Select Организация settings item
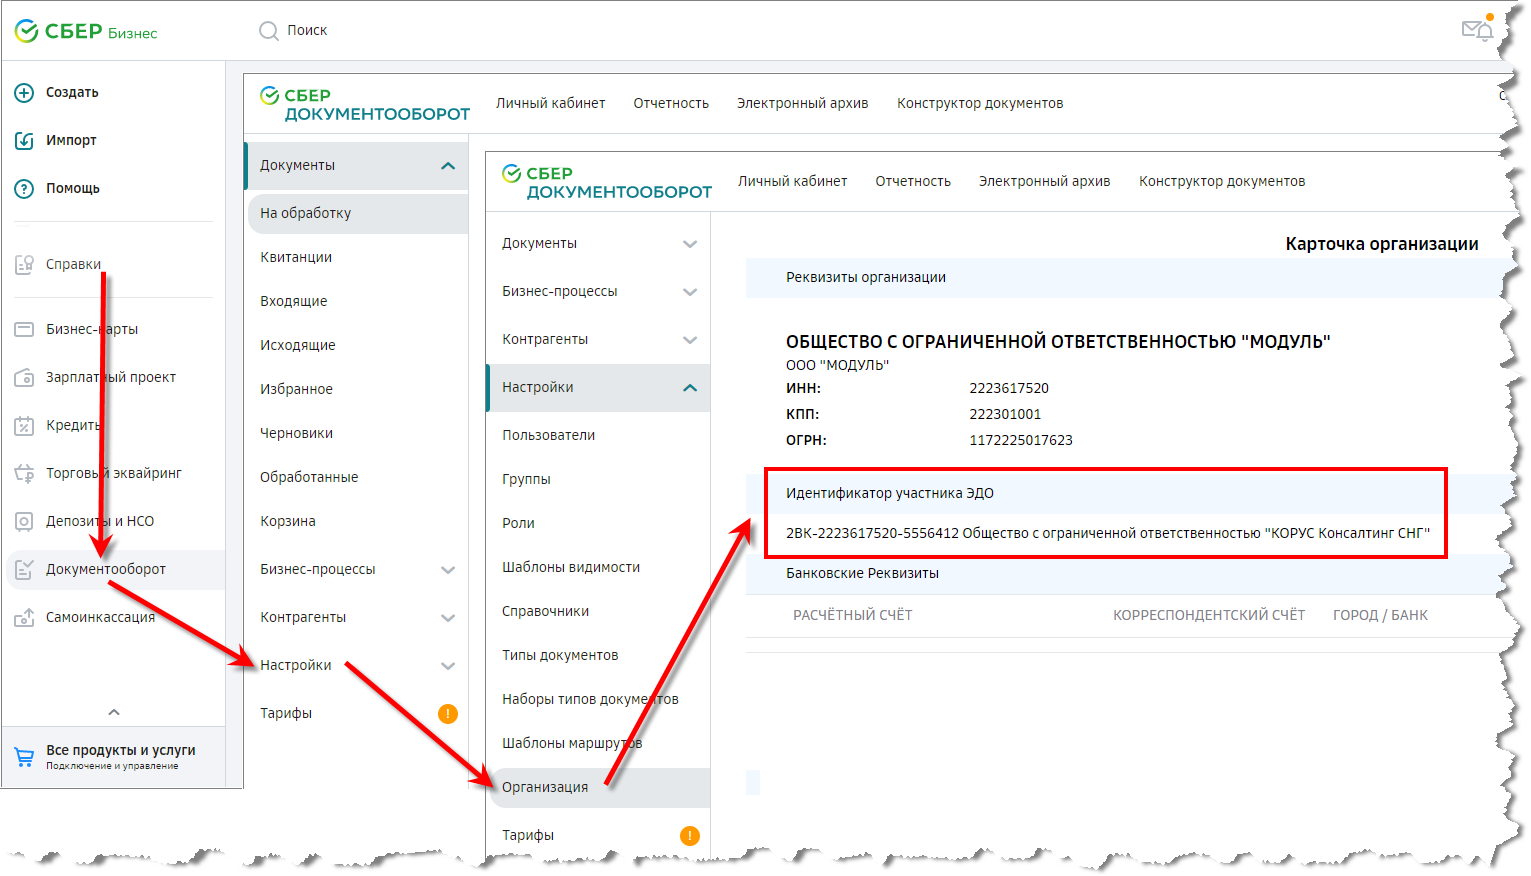The width and height of the screenshot is (1531, 876). 598,787
